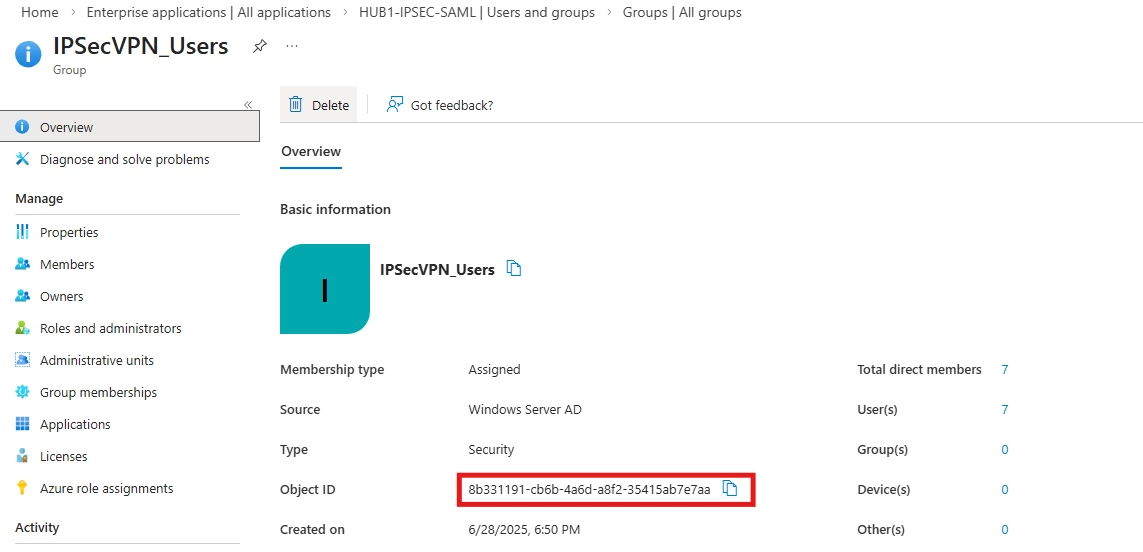1143x552 pixels.
Task: Click the Members people icon
Action: coord(23,264)
